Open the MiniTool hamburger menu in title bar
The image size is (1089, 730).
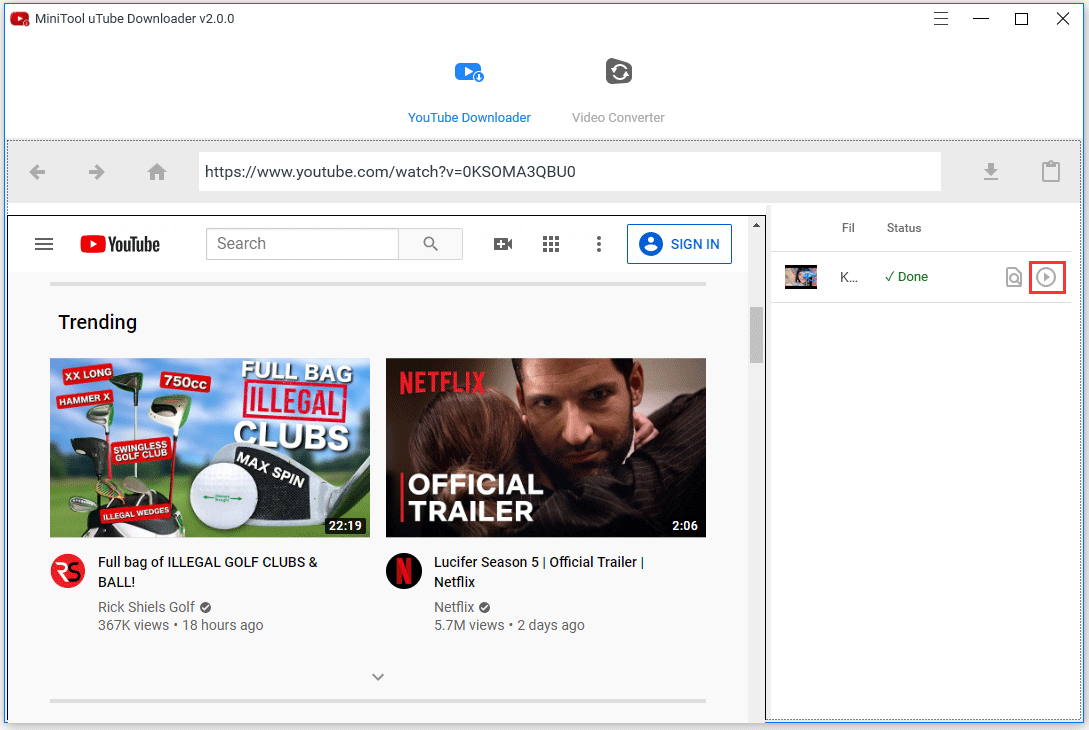click(x=940, y=19)
